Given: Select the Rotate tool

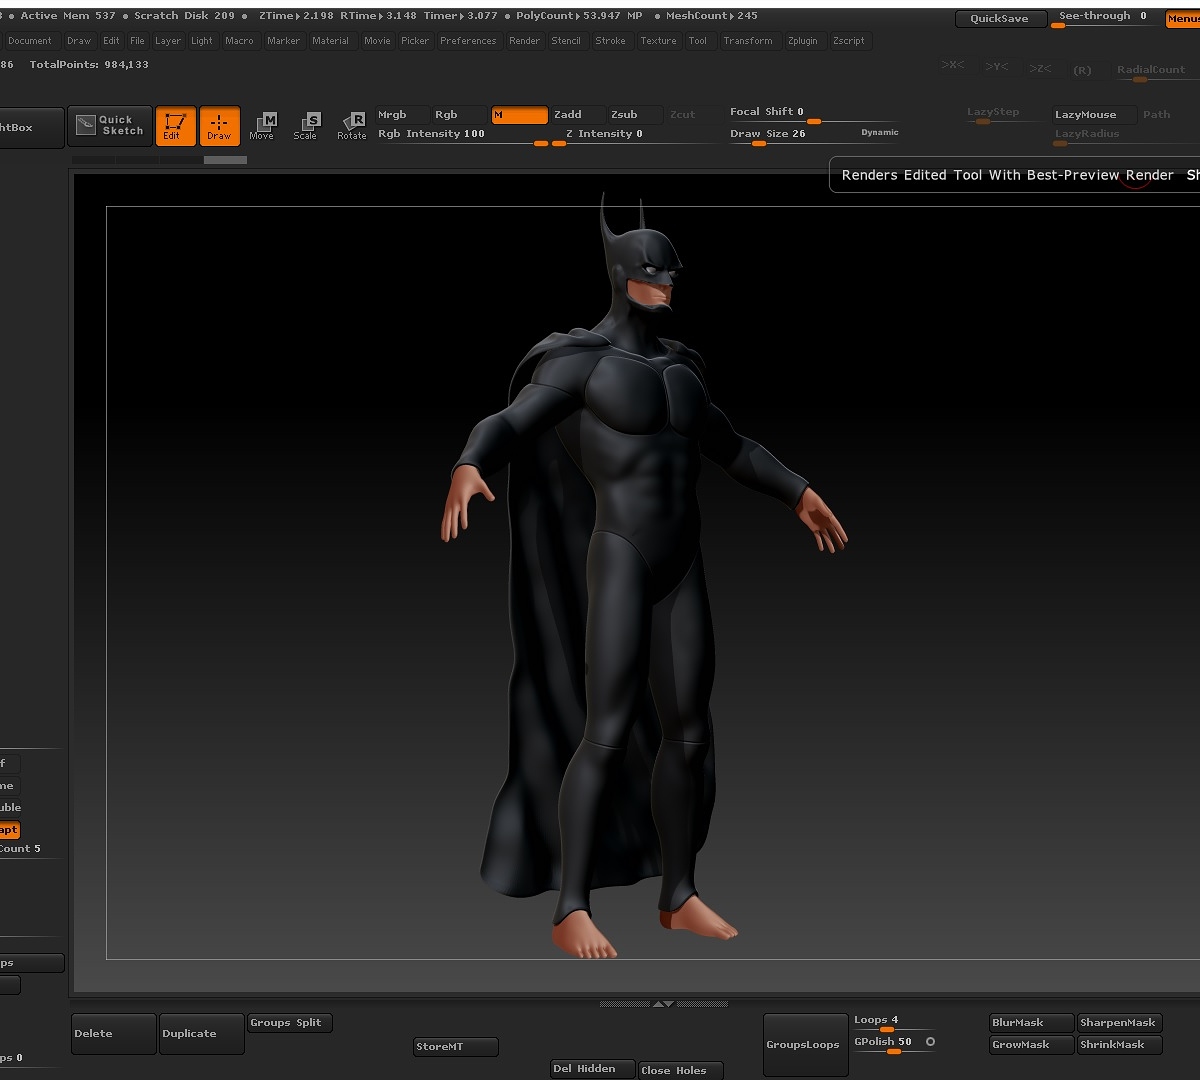Looking at the screenshot, I should point(352,126).
